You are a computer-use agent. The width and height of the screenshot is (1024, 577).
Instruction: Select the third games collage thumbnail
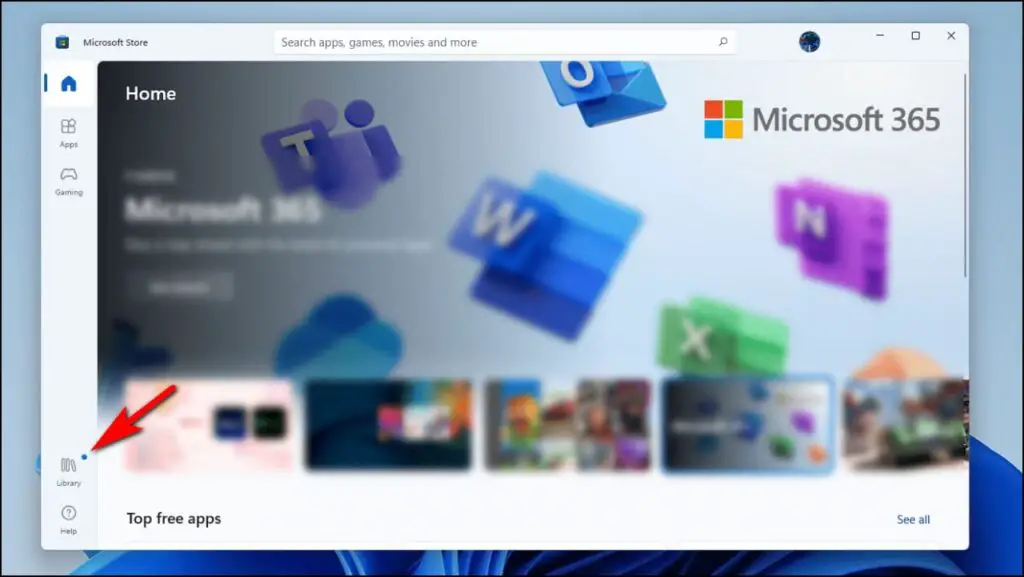click(568, 424)
